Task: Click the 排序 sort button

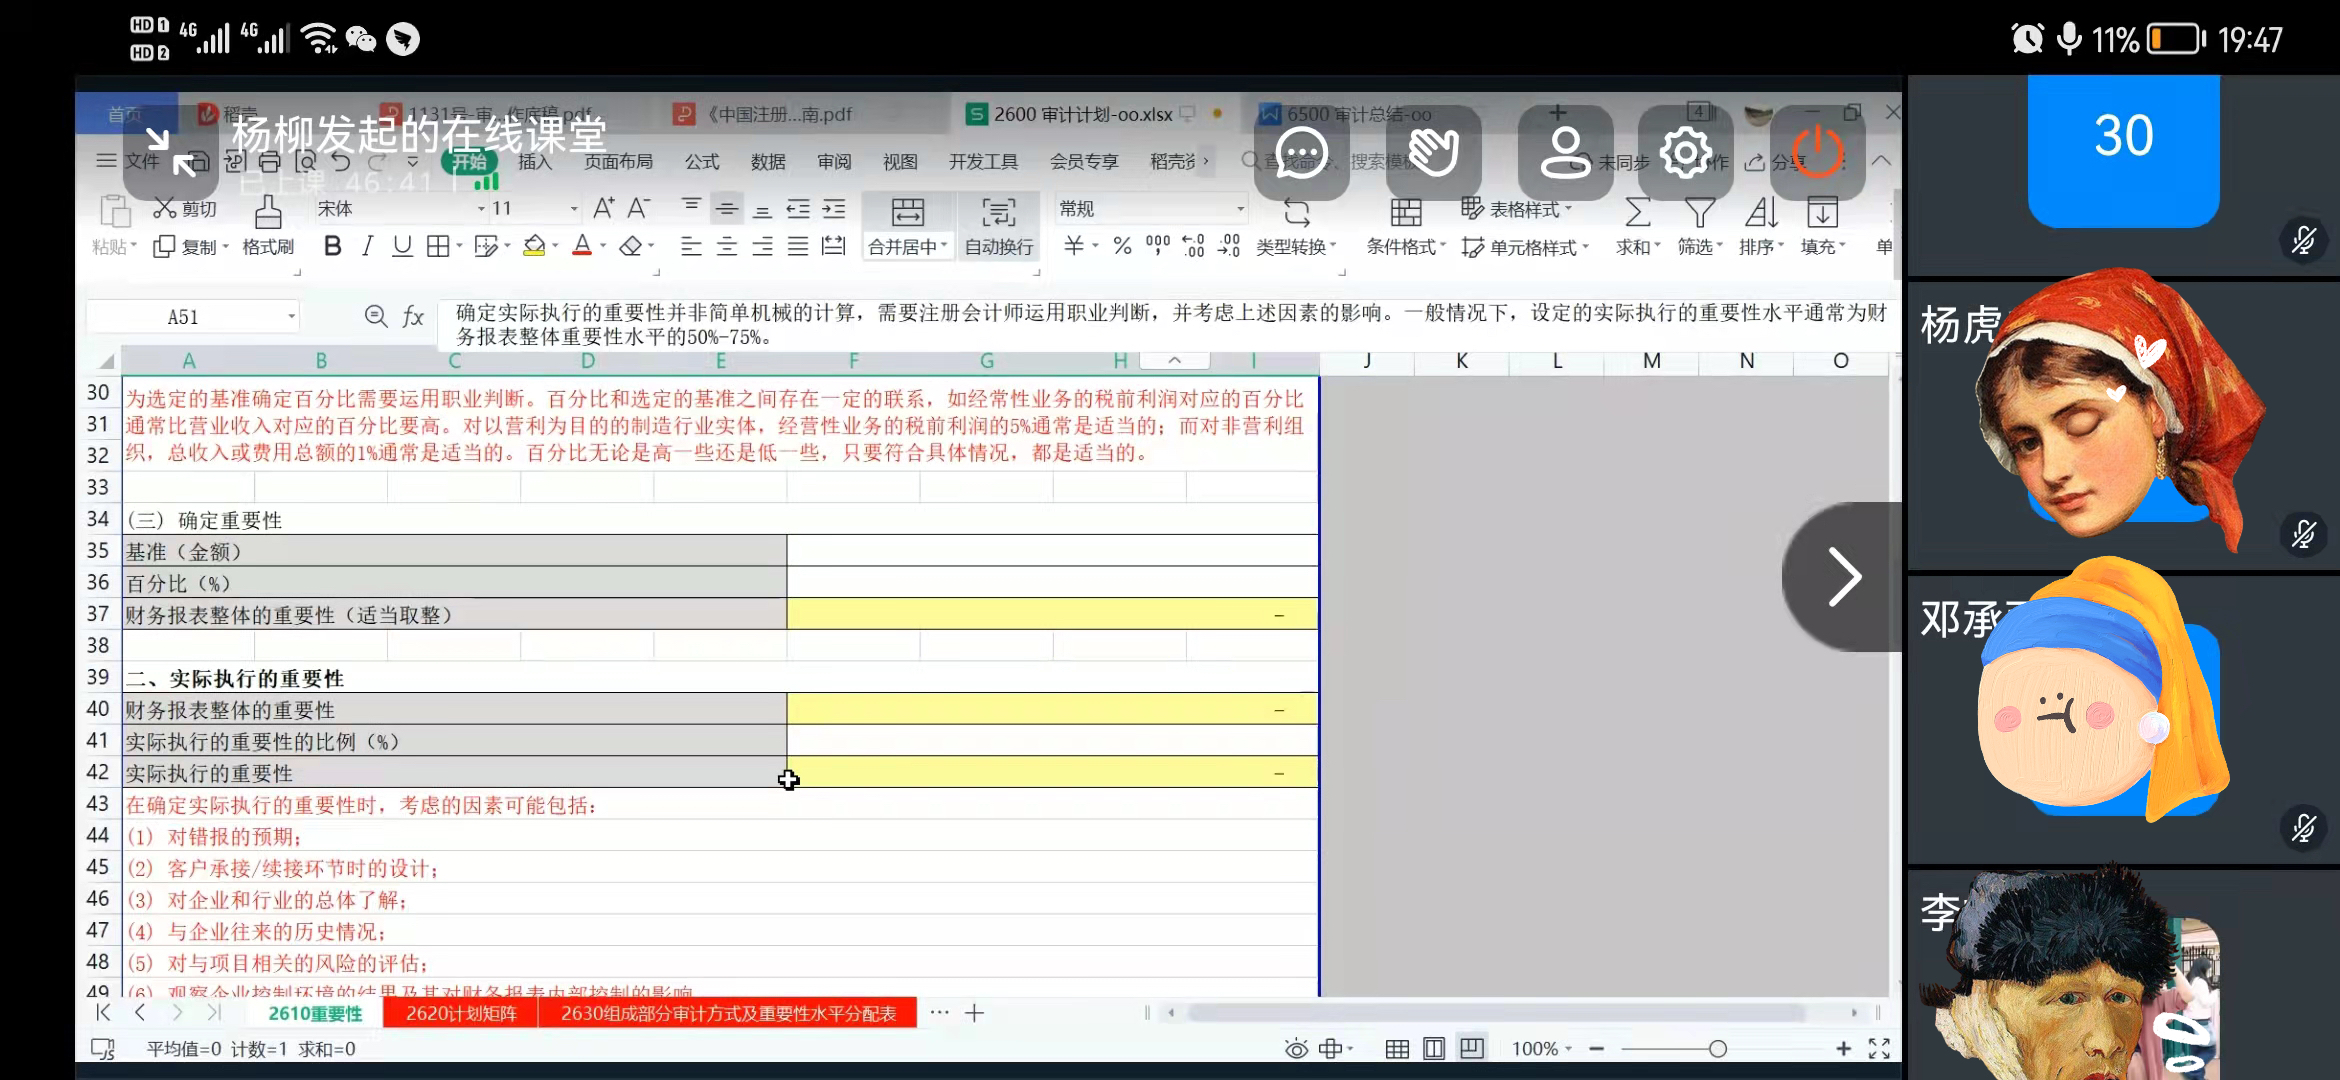Action: pos(1761,227)
